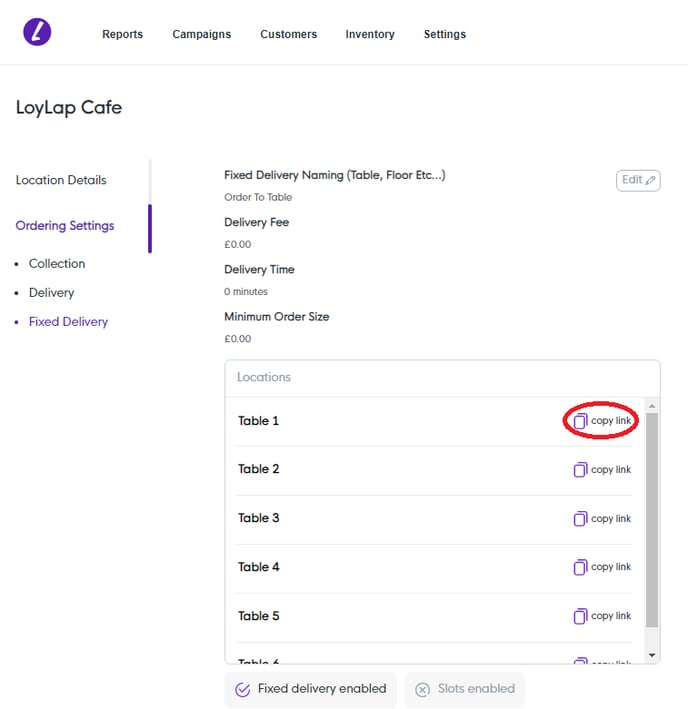This screenshot has width=688, height=709.
Task: Select the Table 5 row label
Action: point(259,616)
